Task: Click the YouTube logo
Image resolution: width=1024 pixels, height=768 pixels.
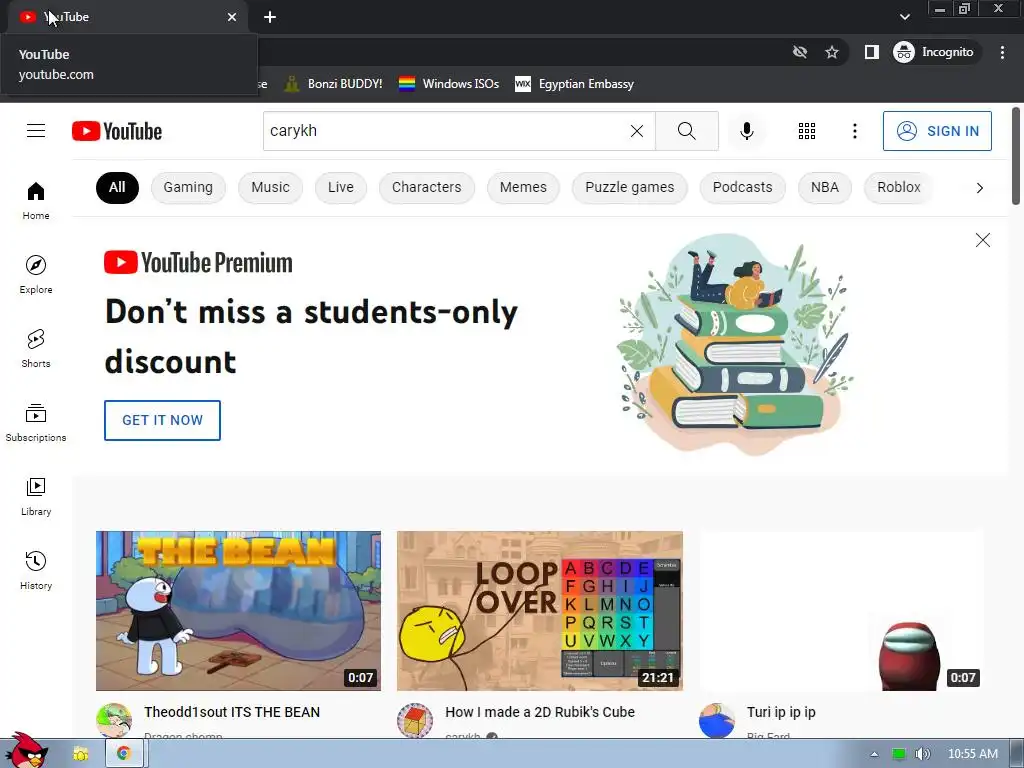Action: (117, 131)
